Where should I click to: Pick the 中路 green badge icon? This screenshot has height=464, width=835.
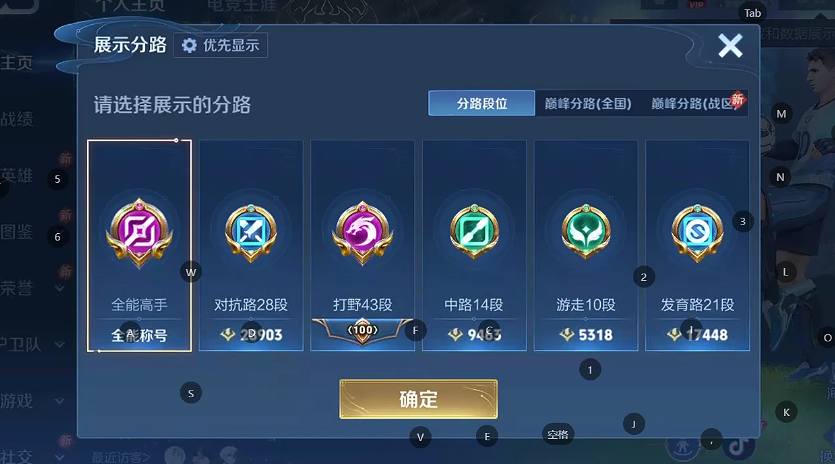click(474, 232)
